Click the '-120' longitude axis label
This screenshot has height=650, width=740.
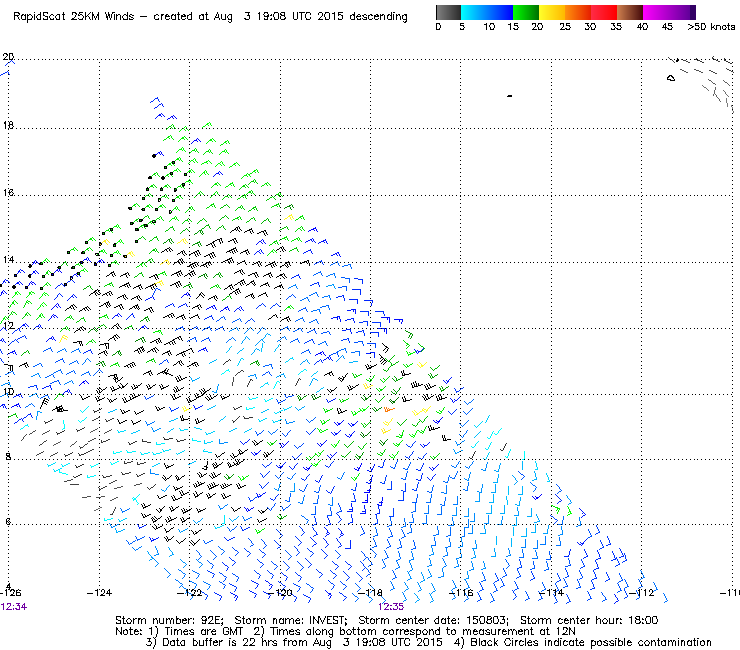[x=280, y=593]
